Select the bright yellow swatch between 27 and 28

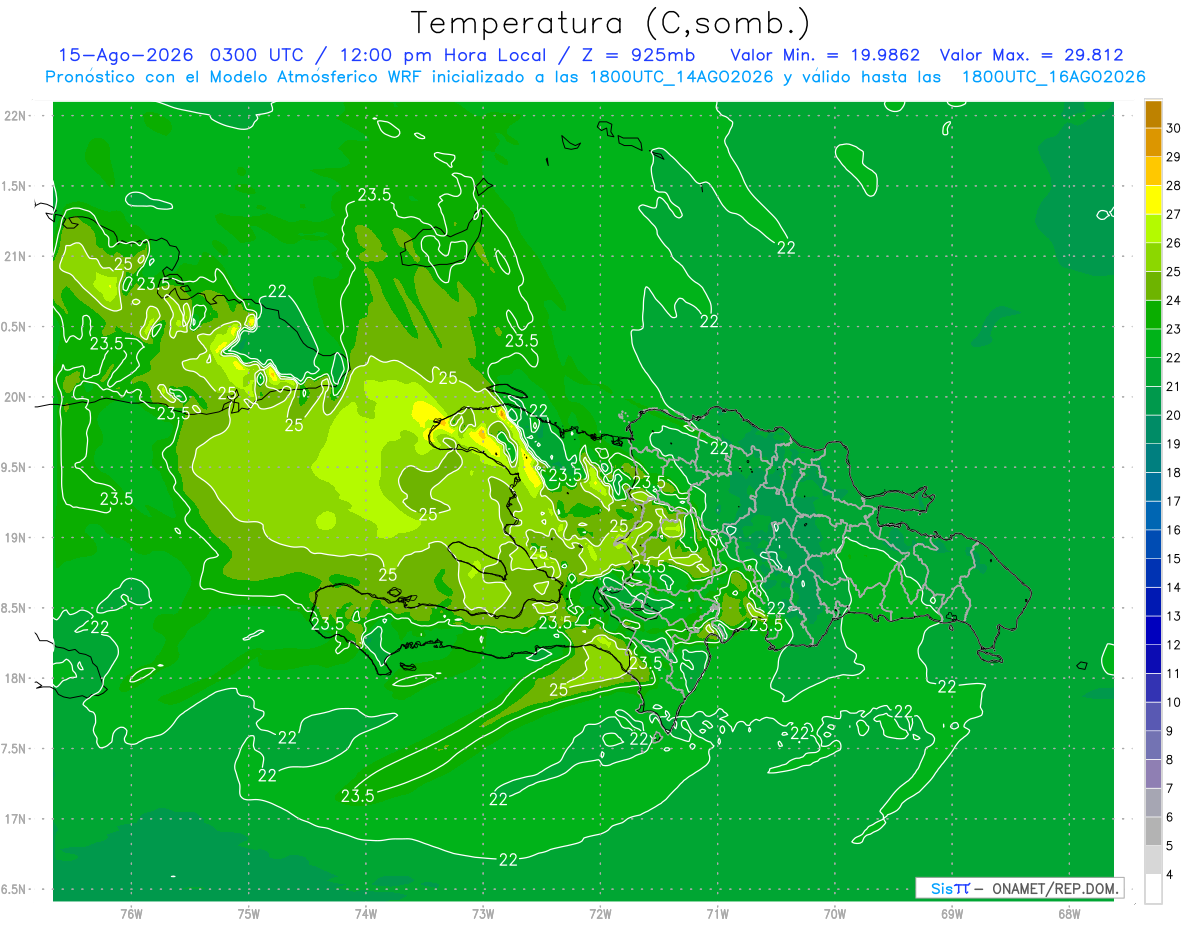1153,200
